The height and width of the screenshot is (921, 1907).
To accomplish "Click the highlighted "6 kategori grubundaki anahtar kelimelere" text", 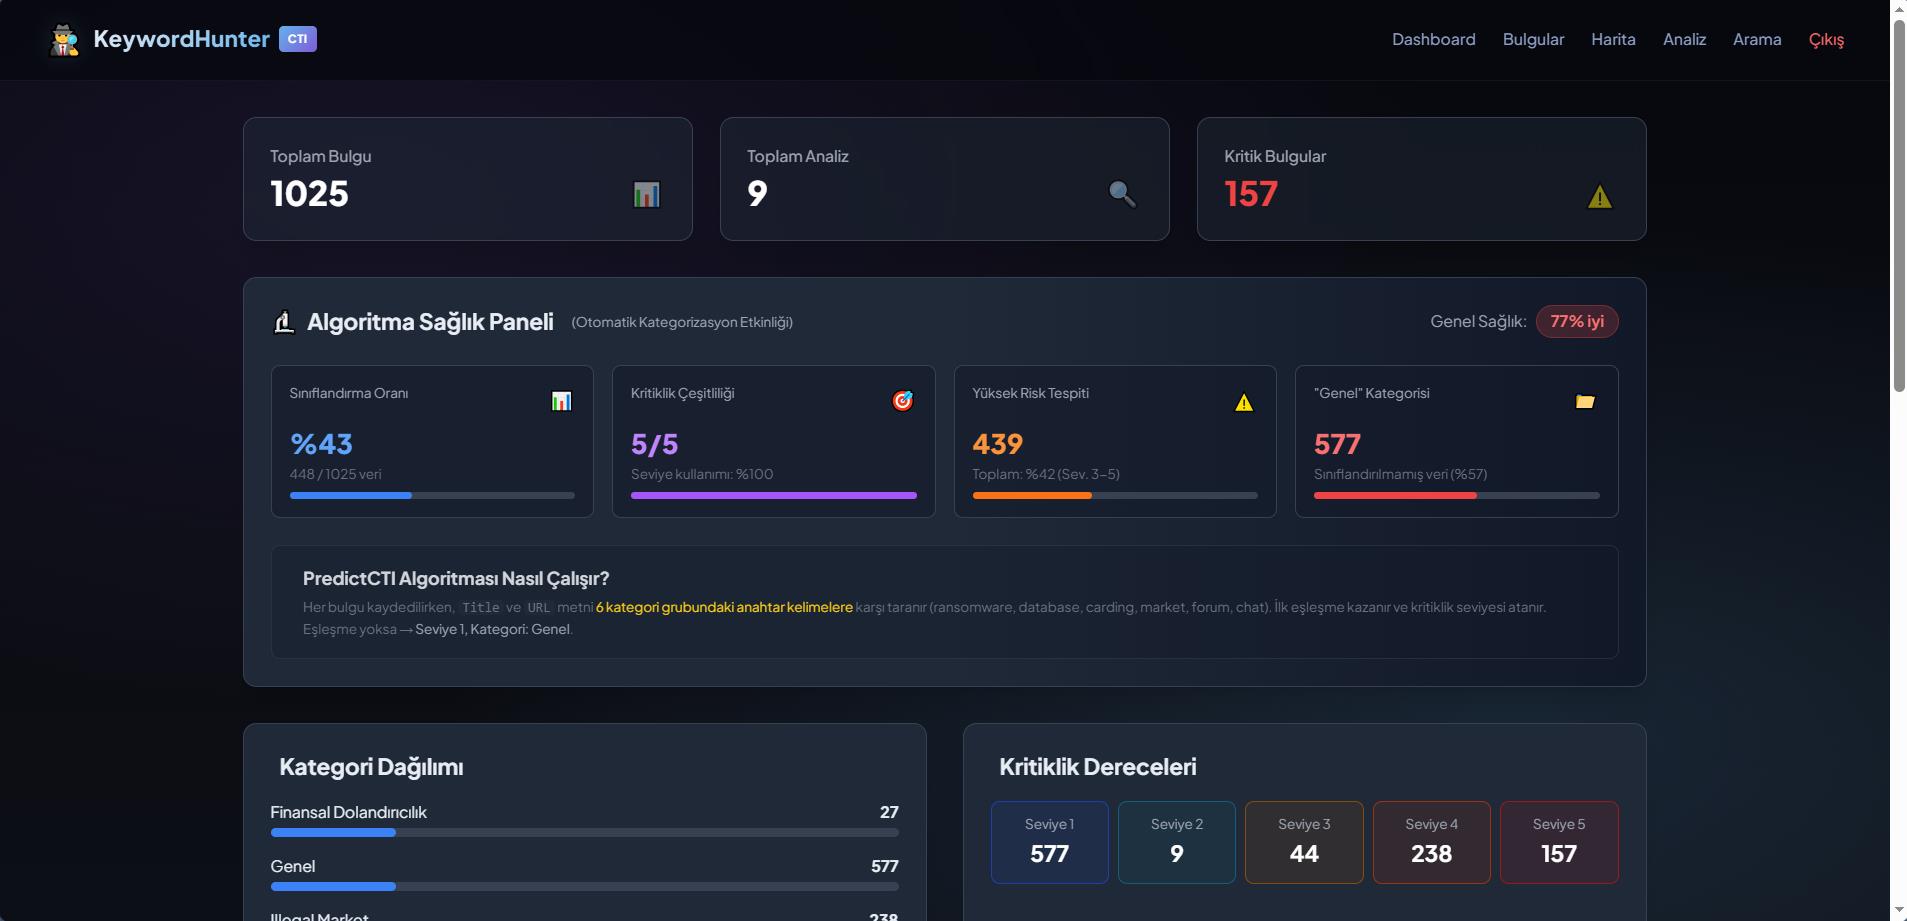I will click(724, 607).
